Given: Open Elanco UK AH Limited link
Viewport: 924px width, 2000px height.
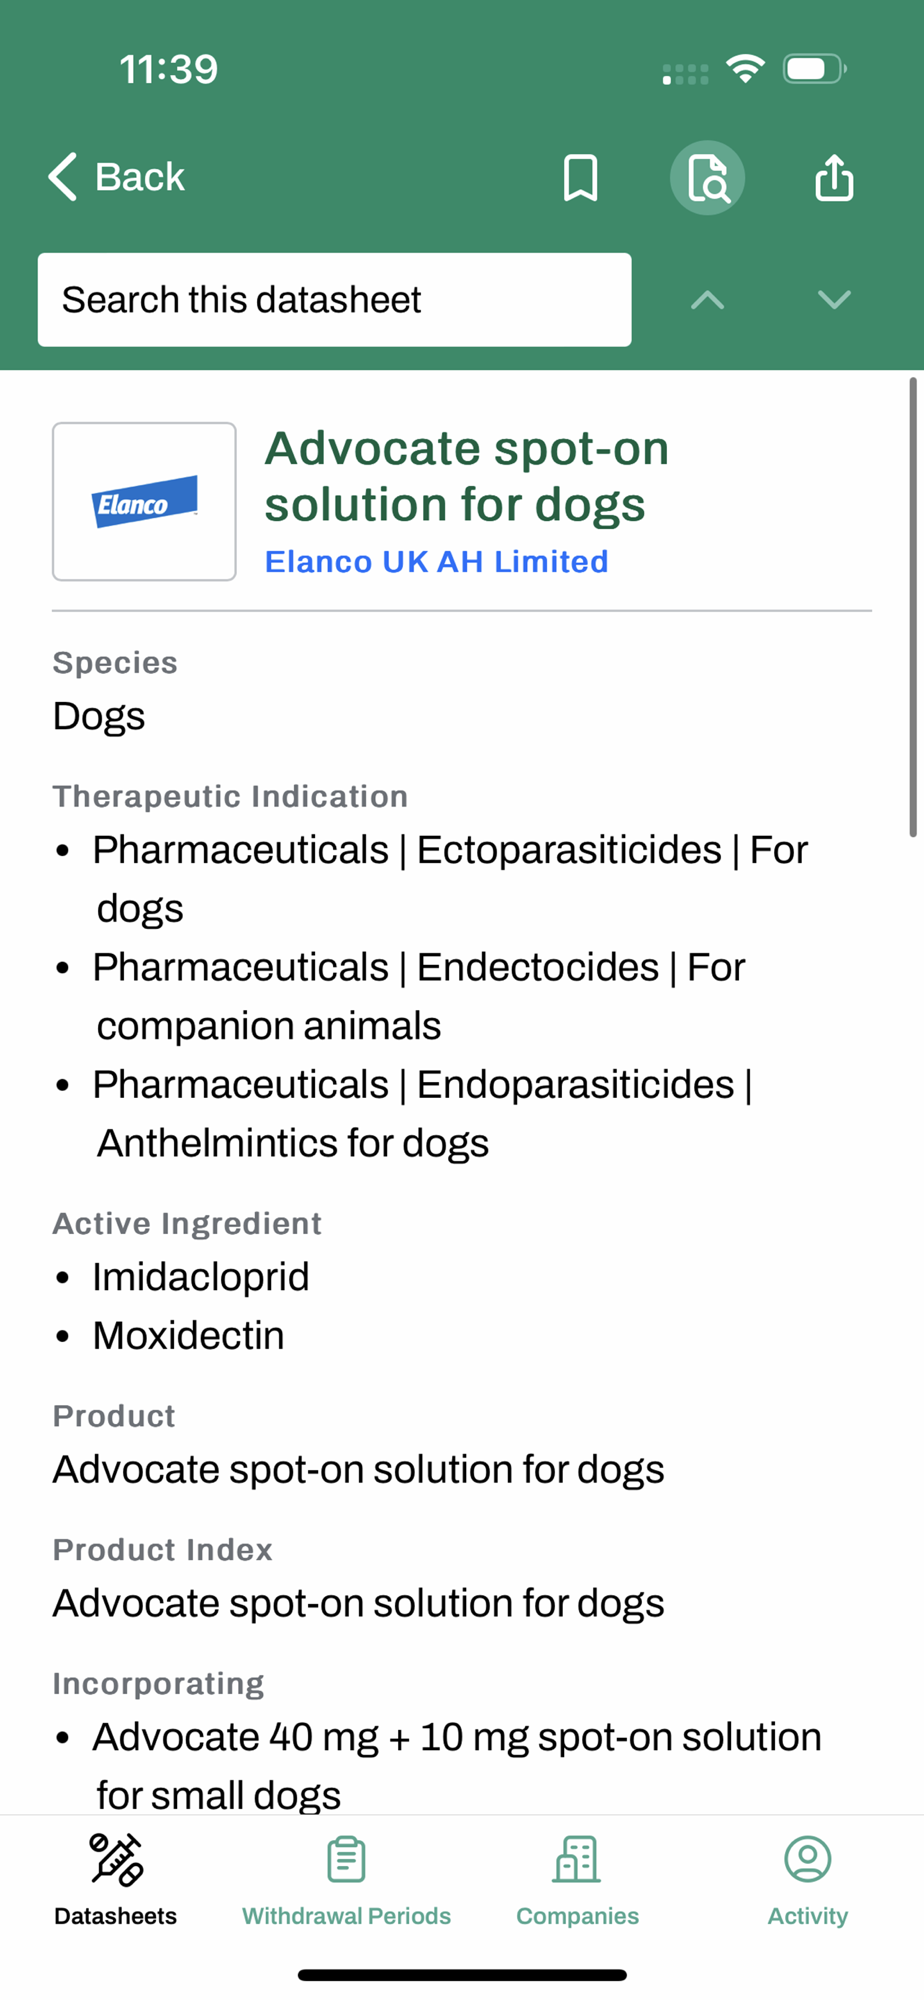Looking at the screenshot, I should (x=436, y=562).
